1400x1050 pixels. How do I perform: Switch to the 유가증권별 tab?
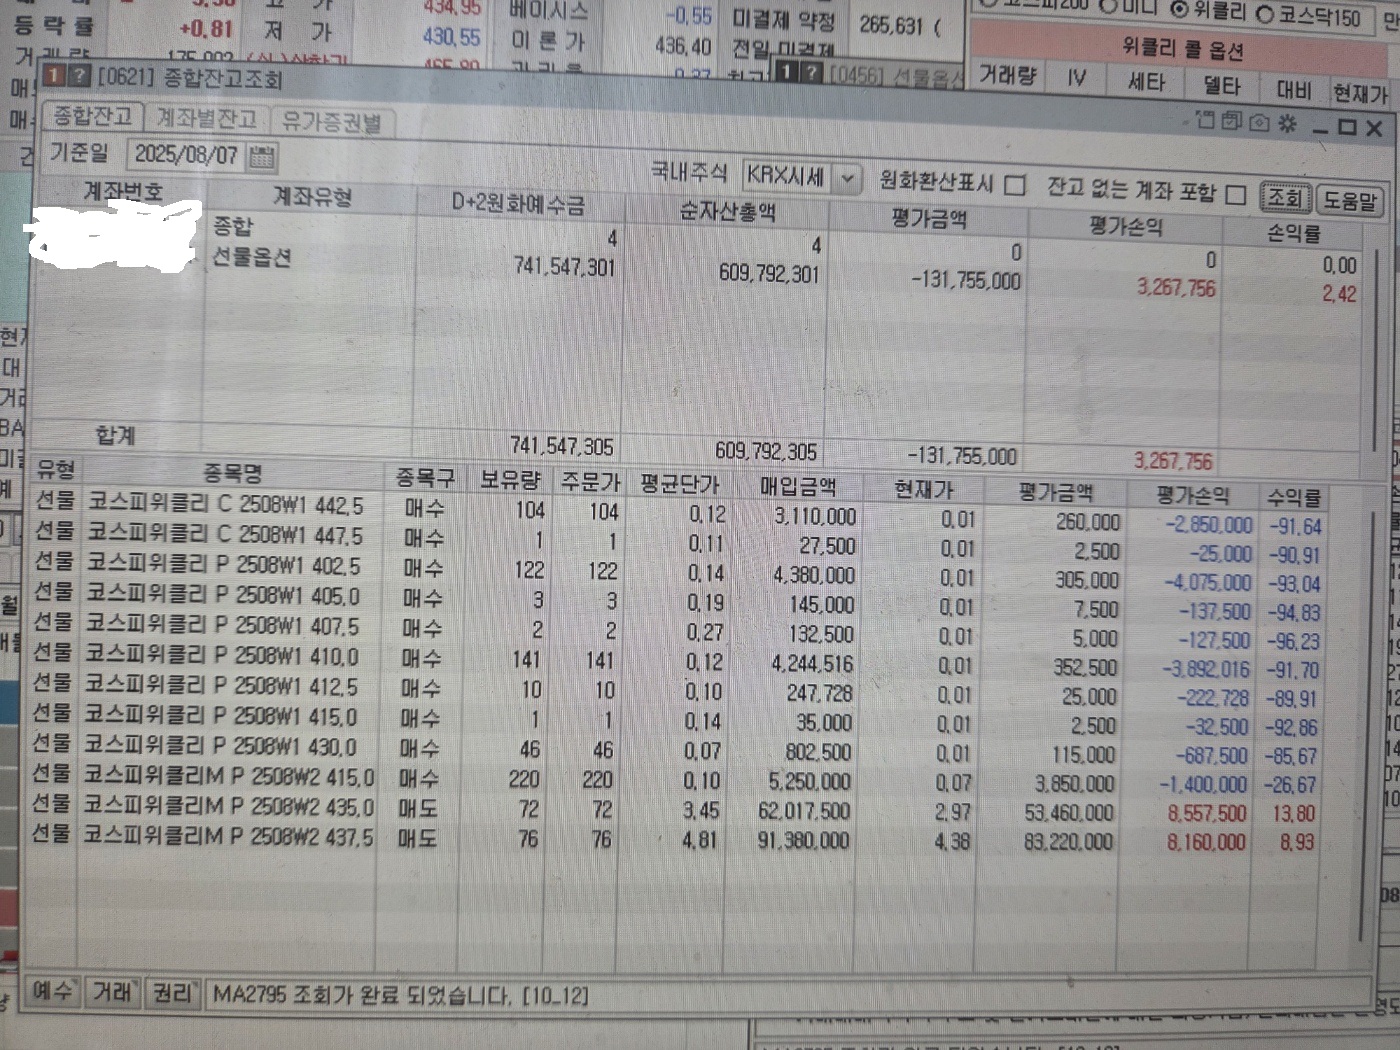click(331, 122)
